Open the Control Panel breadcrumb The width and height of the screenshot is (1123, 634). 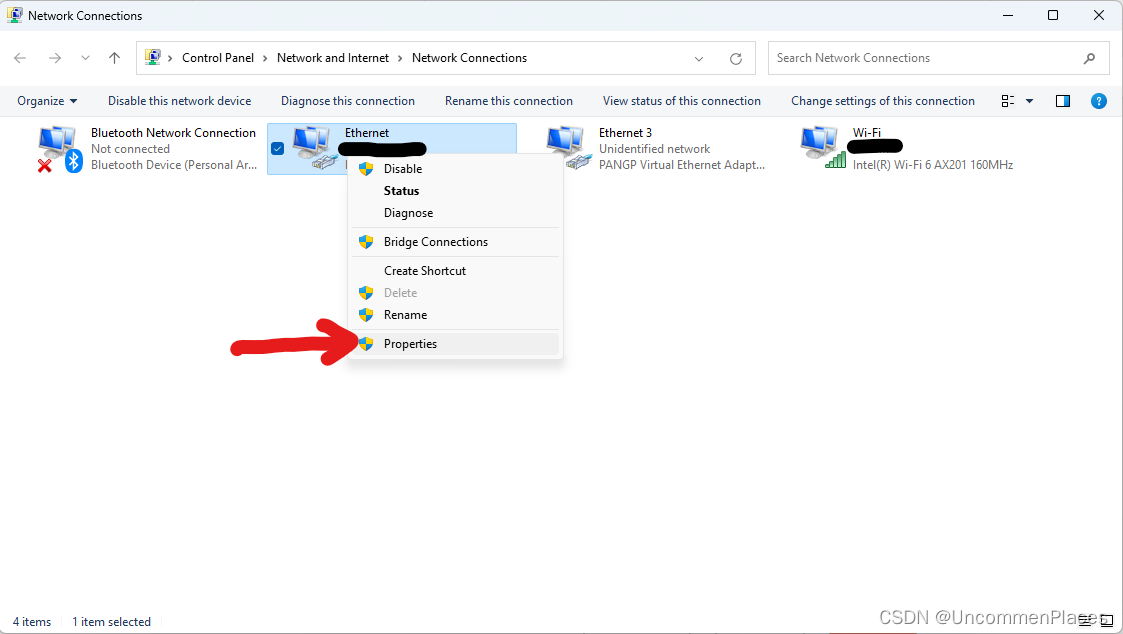[218, 58]
